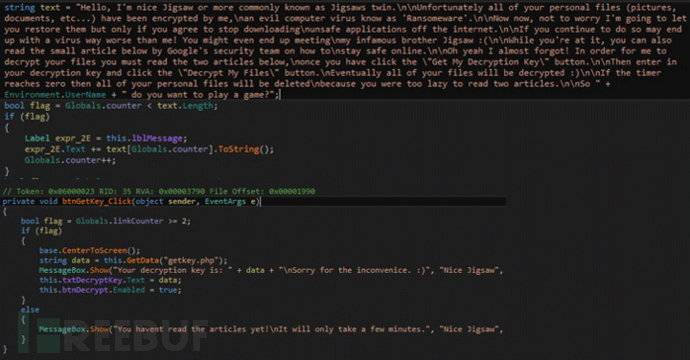This screenshot has width=690, height=360.
Task: Click 'string data' variable declaration
Action: click(x=65, y=260)
